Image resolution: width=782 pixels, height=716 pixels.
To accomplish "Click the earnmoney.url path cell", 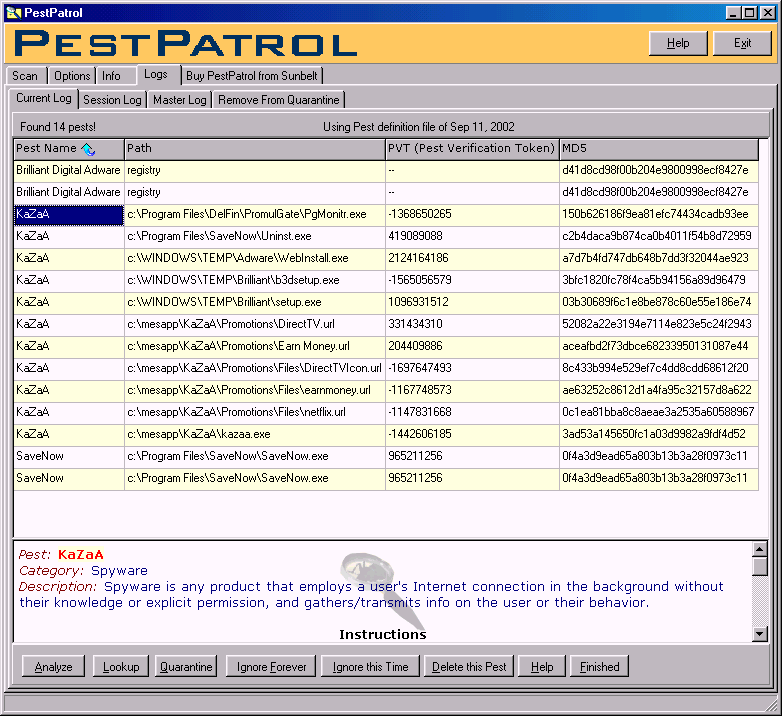I will pos(255,390).
